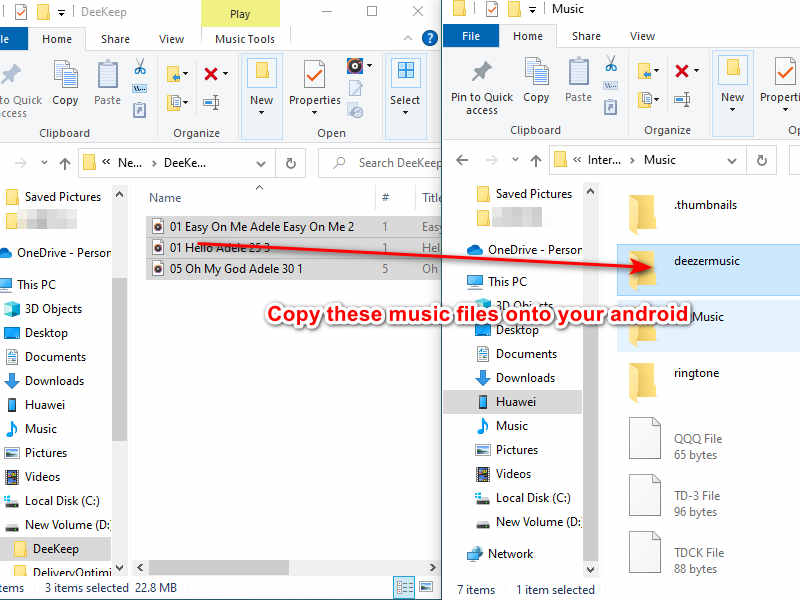Click Refresh button in DeeKeep address bar
The height and width of the screenshot is (600, 800).
point(291,163)
